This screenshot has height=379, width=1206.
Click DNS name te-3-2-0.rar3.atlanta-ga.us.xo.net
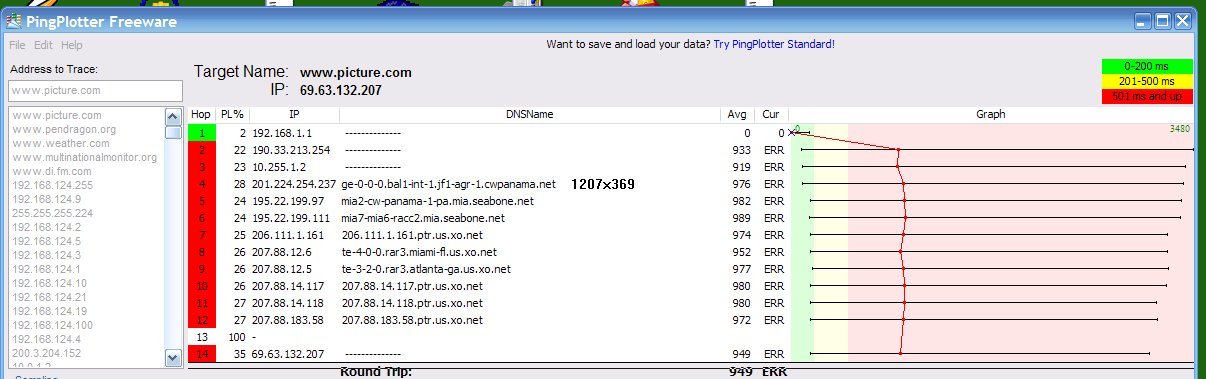[x=426, y=269]
